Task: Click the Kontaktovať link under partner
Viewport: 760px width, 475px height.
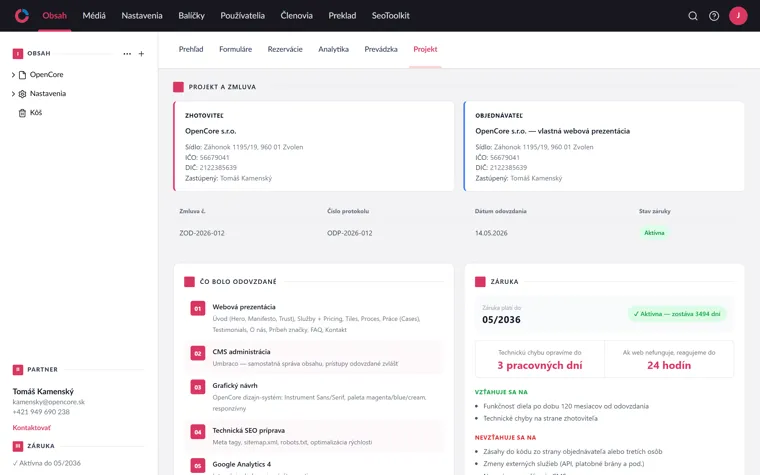Action: coord(32,428)
